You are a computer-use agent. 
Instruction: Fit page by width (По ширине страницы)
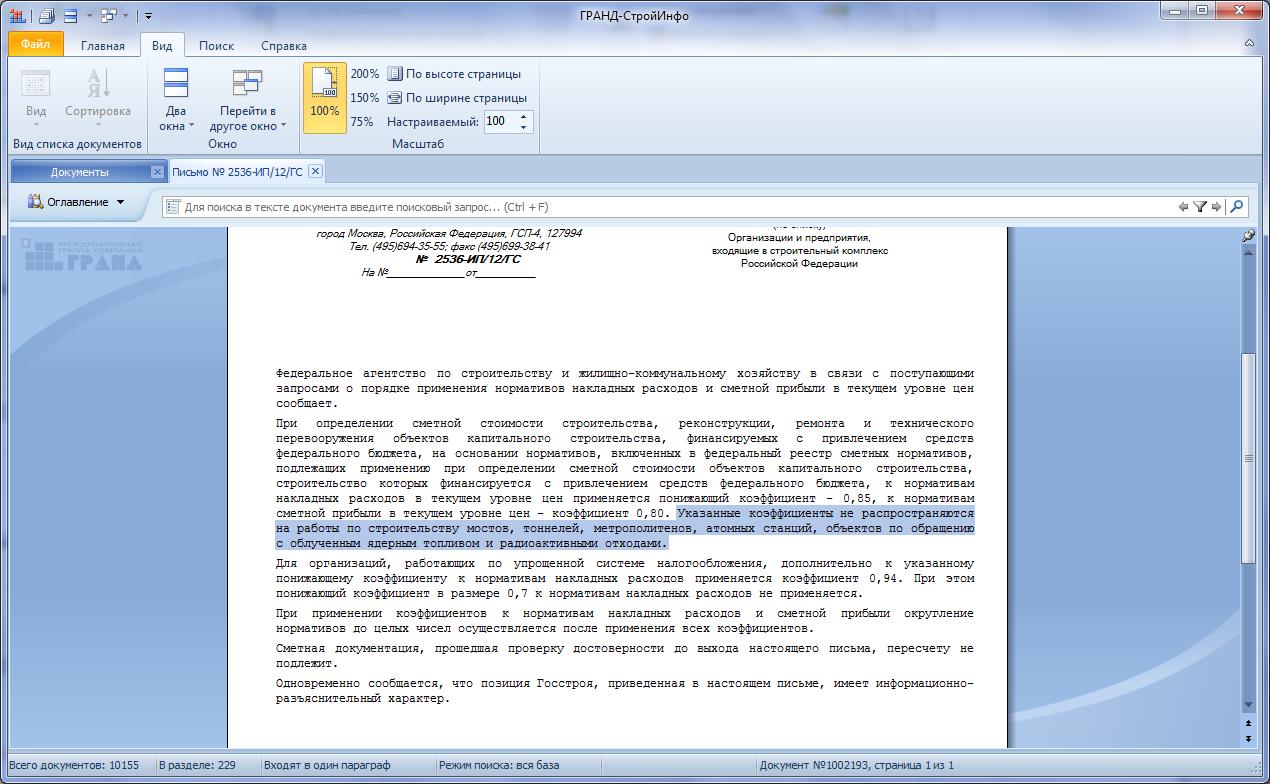(457, 98)
